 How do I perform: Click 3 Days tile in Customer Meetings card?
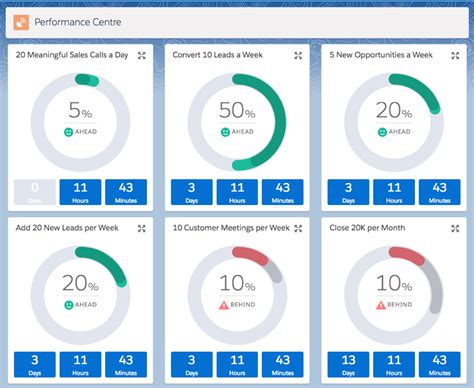click(x=192, y=365)
